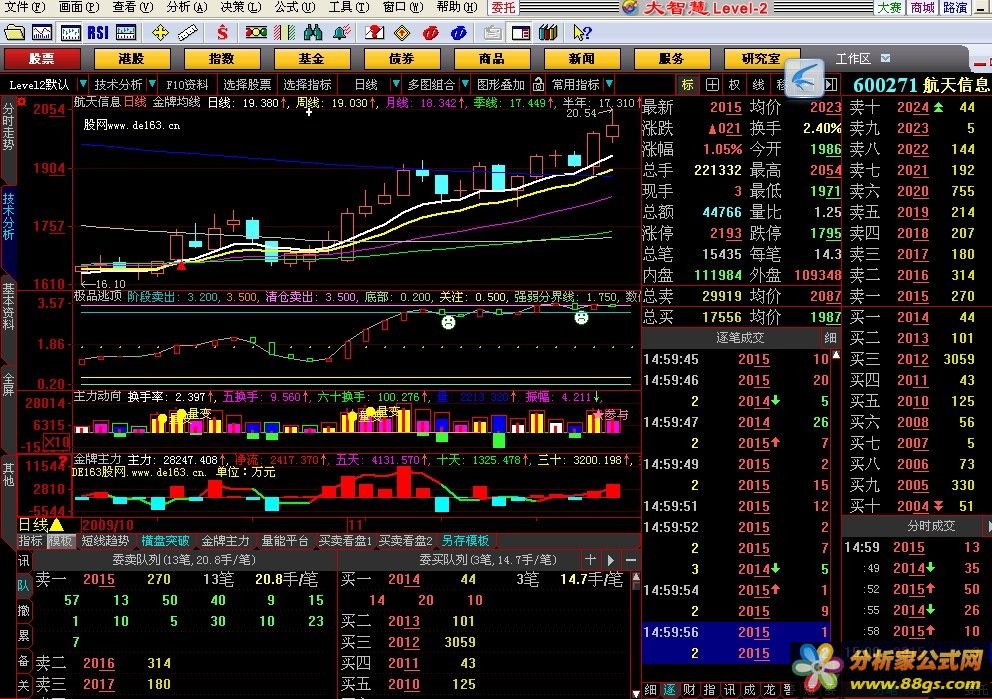Viewport: 992px width, 699px height.
Task: Click the yellow four-way move arrows icon
Action: point(160,32)
